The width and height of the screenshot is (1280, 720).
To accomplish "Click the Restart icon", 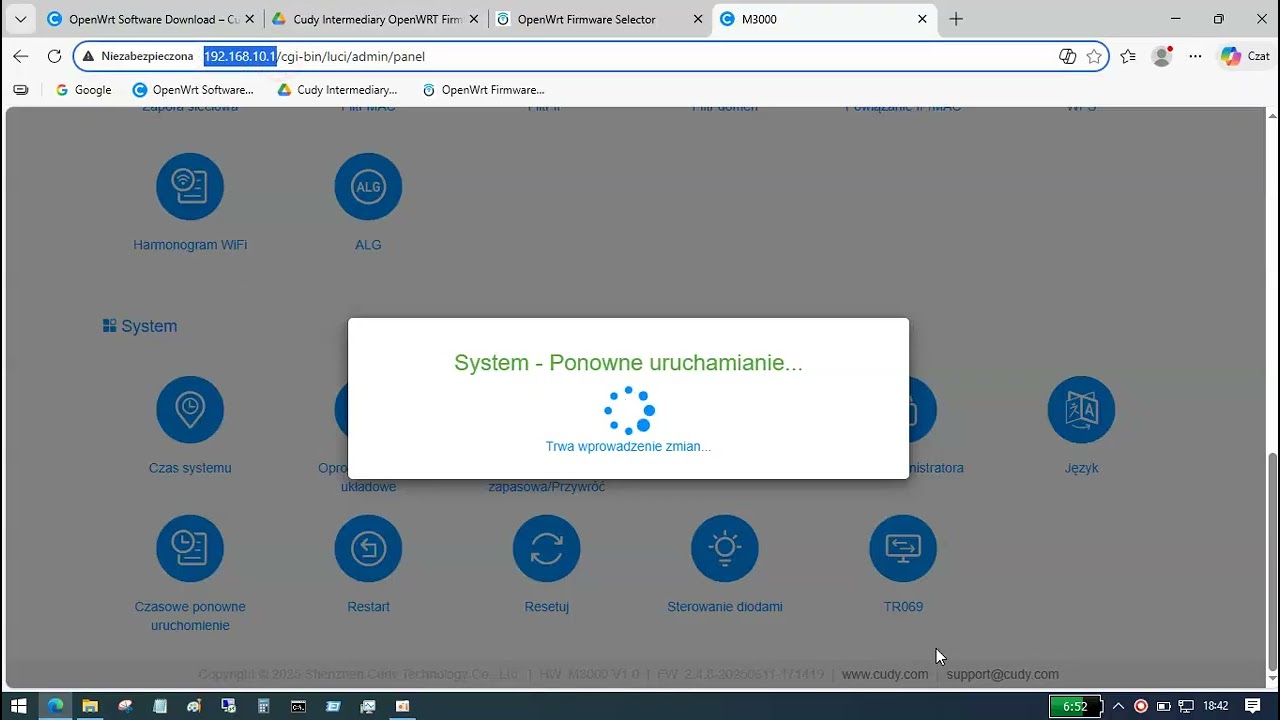I will click(368, 548).
